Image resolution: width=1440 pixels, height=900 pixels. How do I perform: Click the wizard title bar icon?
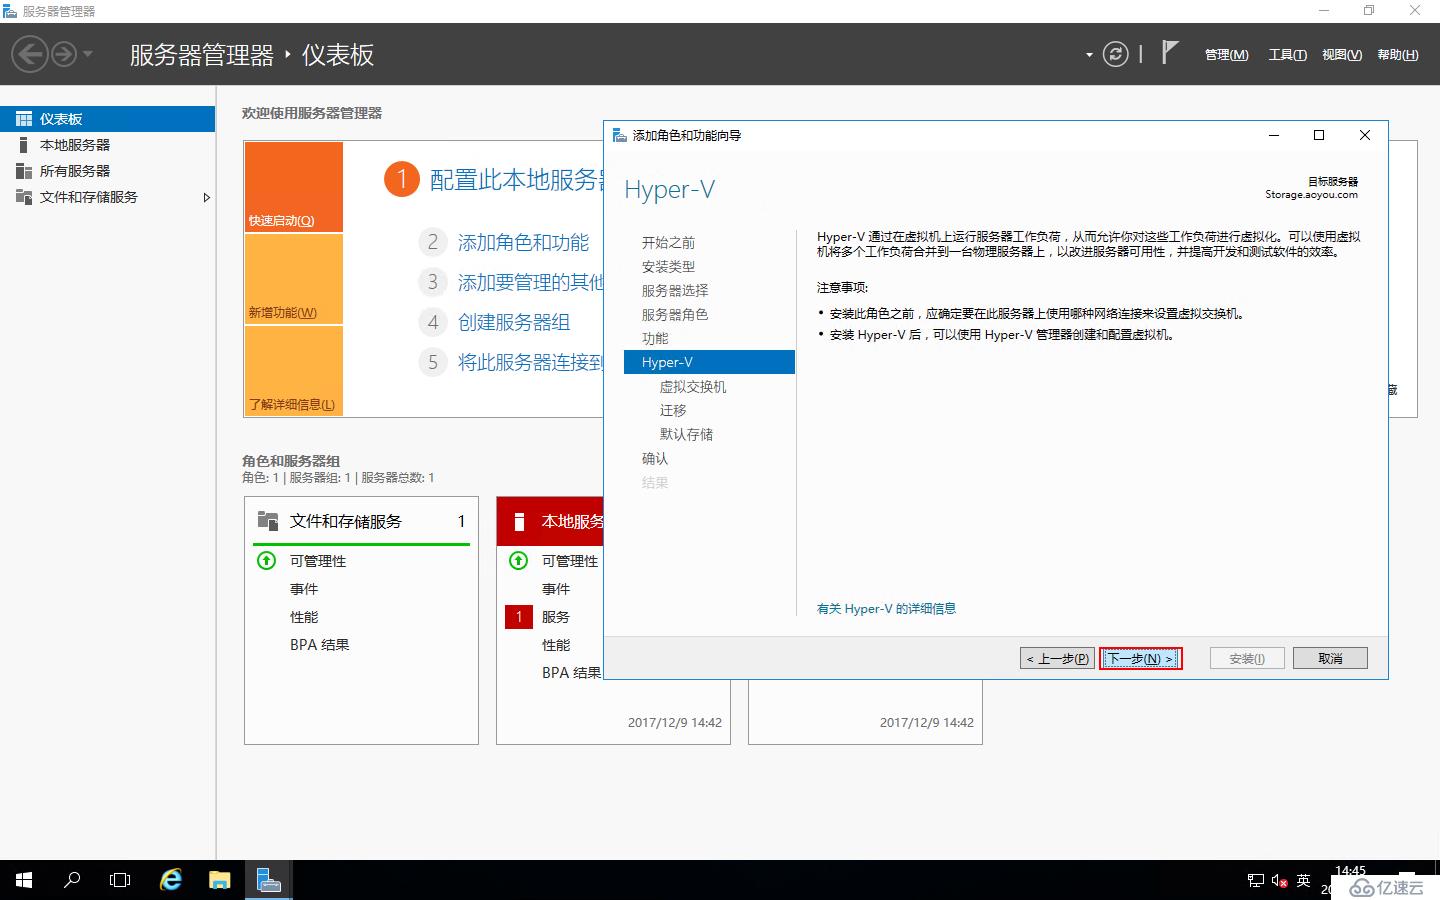coord(620,135)
